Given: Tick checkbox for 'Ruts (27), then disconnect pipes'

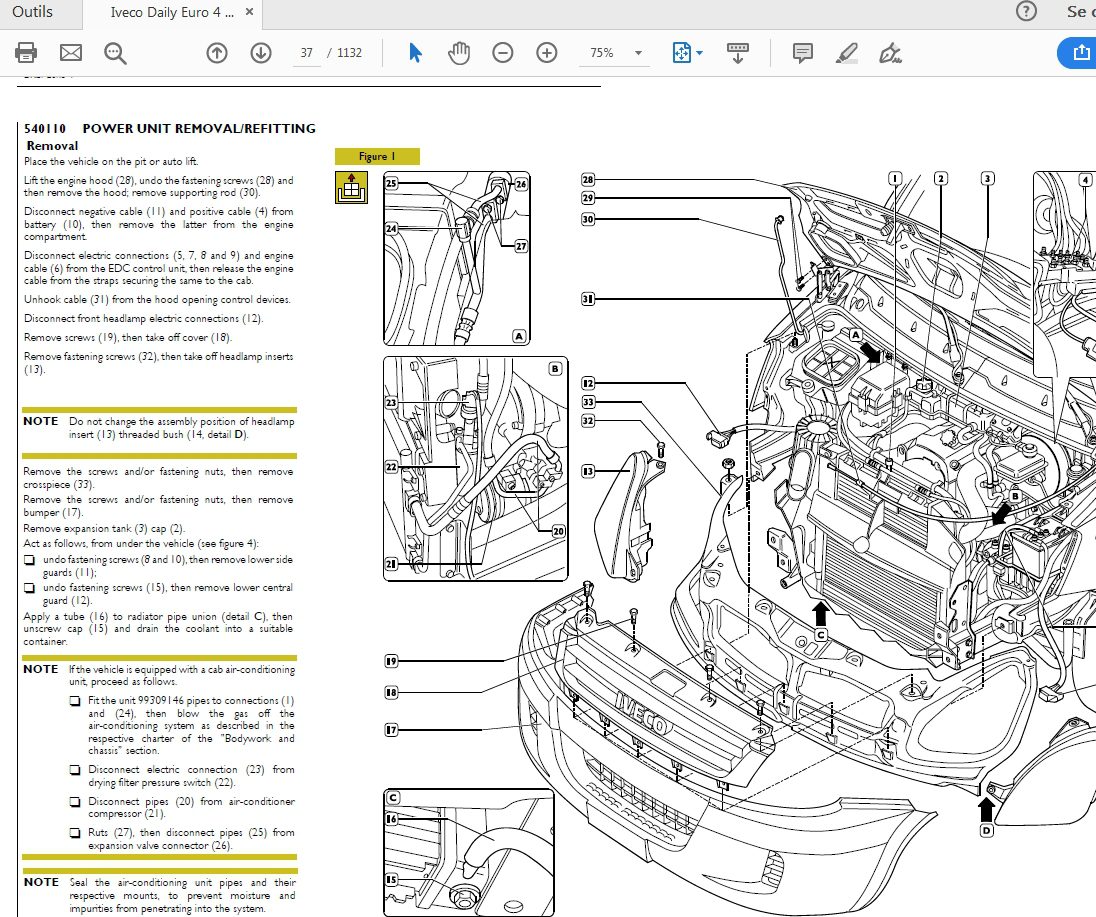Looking at the screenshot, I should [75, 832].
